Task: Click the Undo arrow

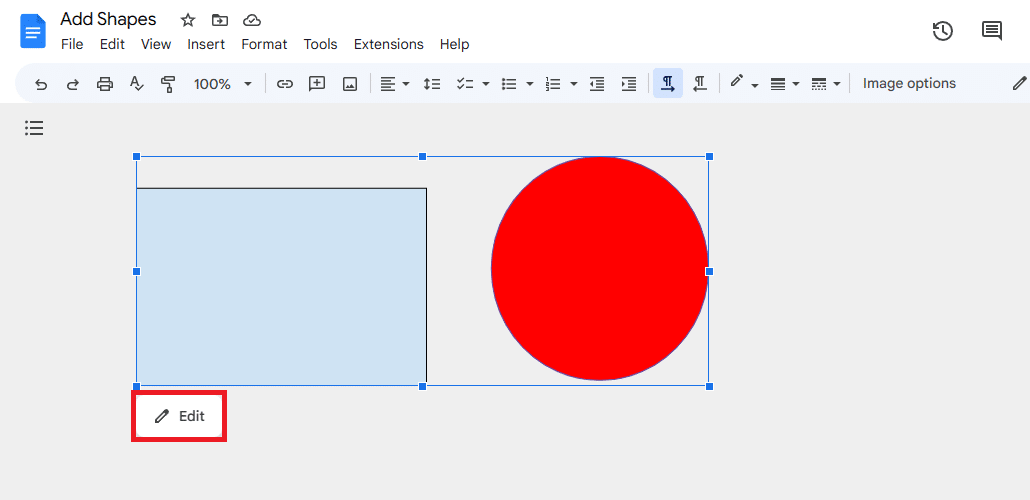Action: pyautogui.click(x=41, y=84)
